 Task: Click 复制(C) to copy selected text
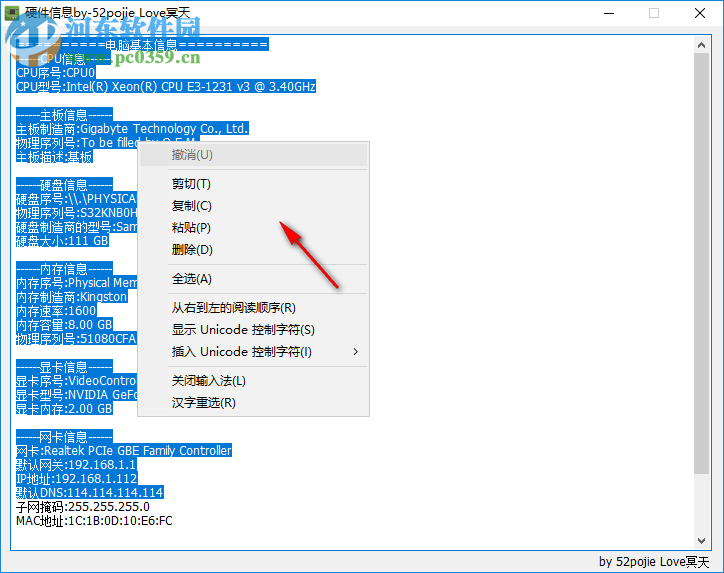(x=253, y=205)
